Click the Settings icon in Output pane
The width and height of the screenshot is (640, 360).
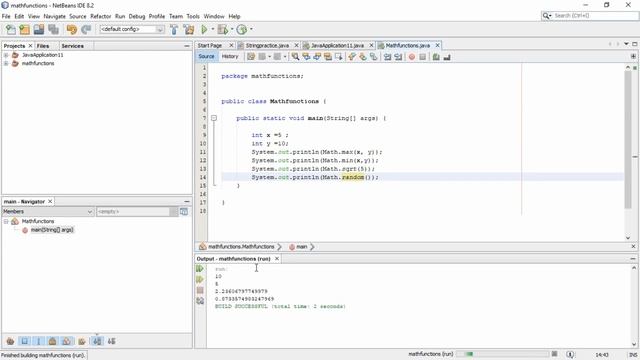(x=200, y=301)
